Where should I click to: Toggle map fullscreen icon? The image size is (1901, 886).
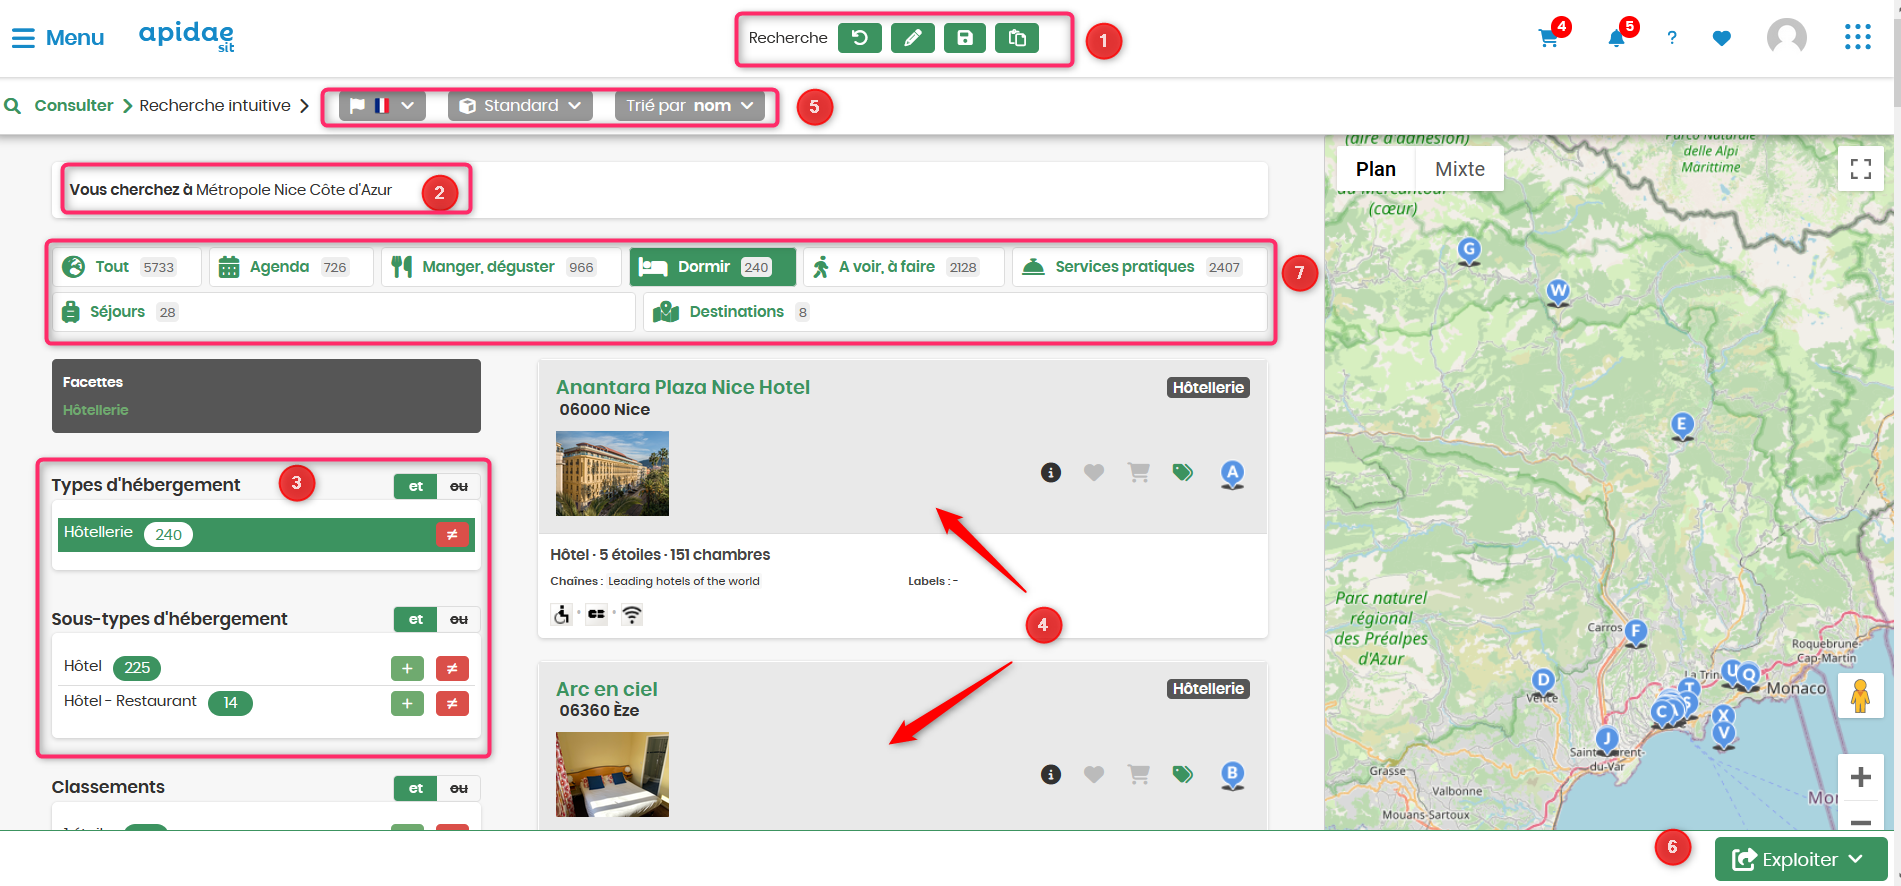1860,169
